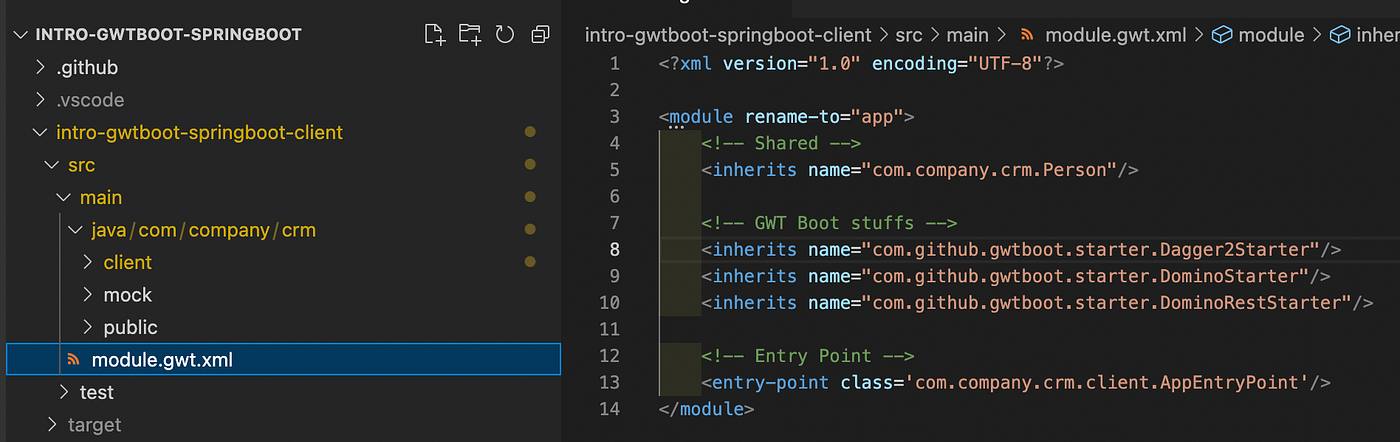Image resolution: width=1400 pixels, height=442 pixels.
Task: Refresh the Explorer file tree
Action: pyautogui.click(x=505, y=35)
